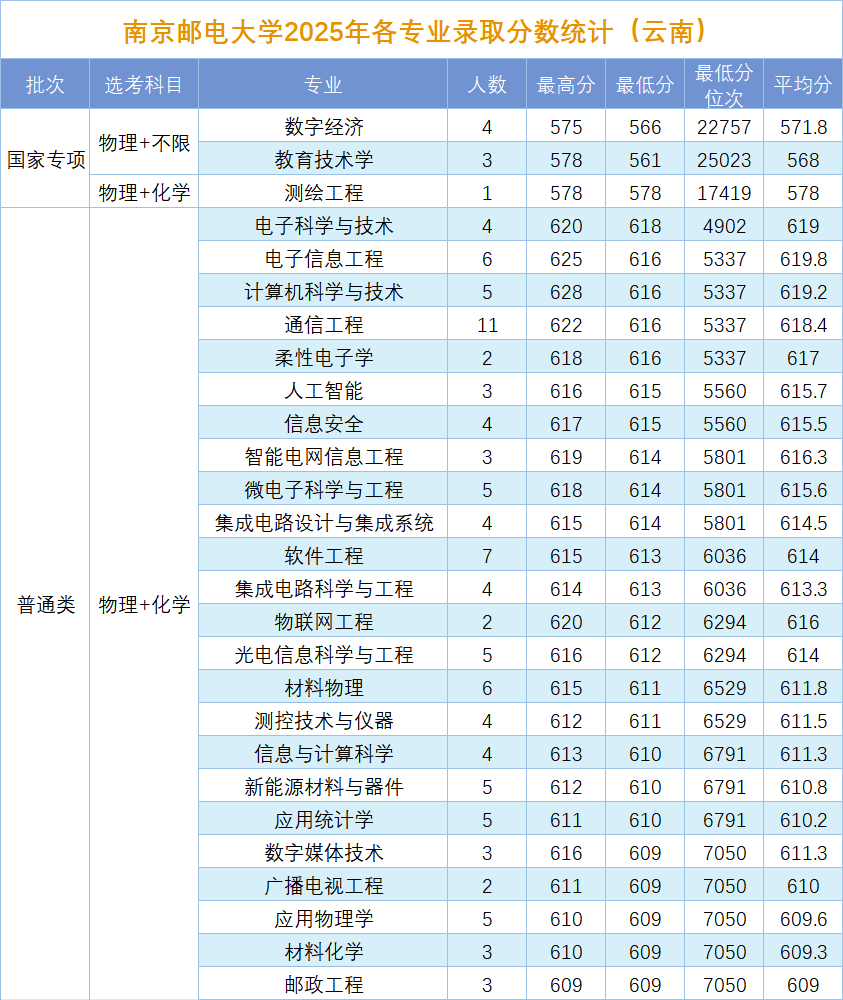Click the rank value 25023

point(724,160)
